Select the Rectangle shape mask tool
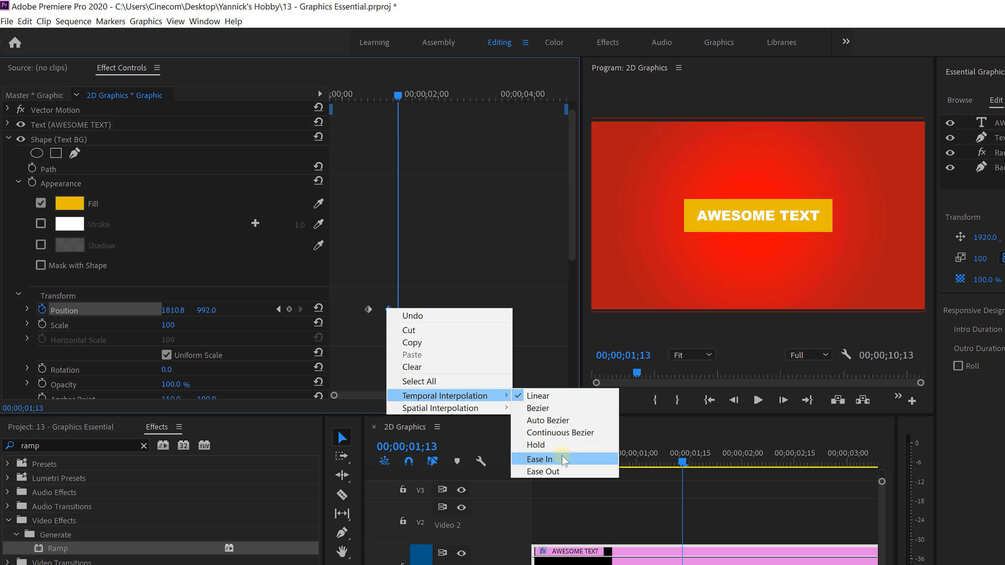This screenshot has height=565, width=1005. coord(56,153)
